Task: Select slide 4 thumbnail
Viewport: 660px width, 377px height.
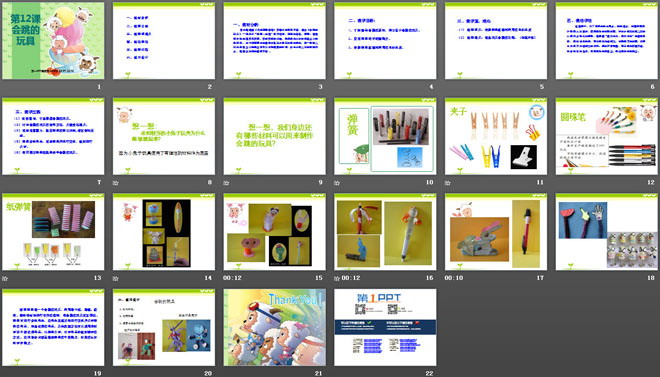Action: pyautogui.click(x=385, y=41)
